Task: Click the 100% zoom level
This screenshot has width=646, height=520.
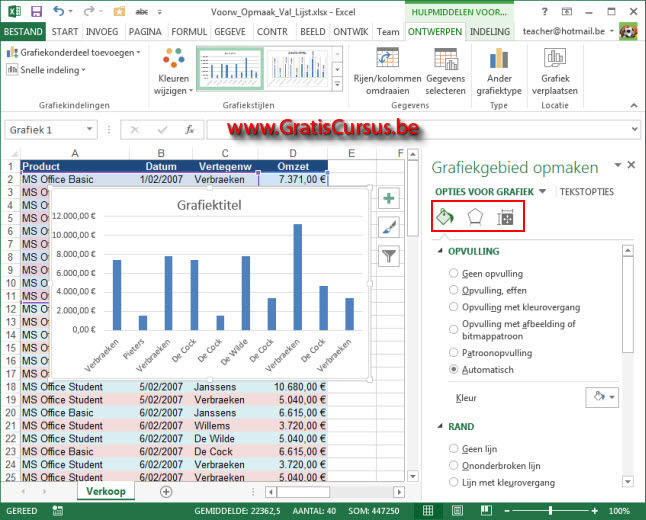Action: (x=619, y=511)
